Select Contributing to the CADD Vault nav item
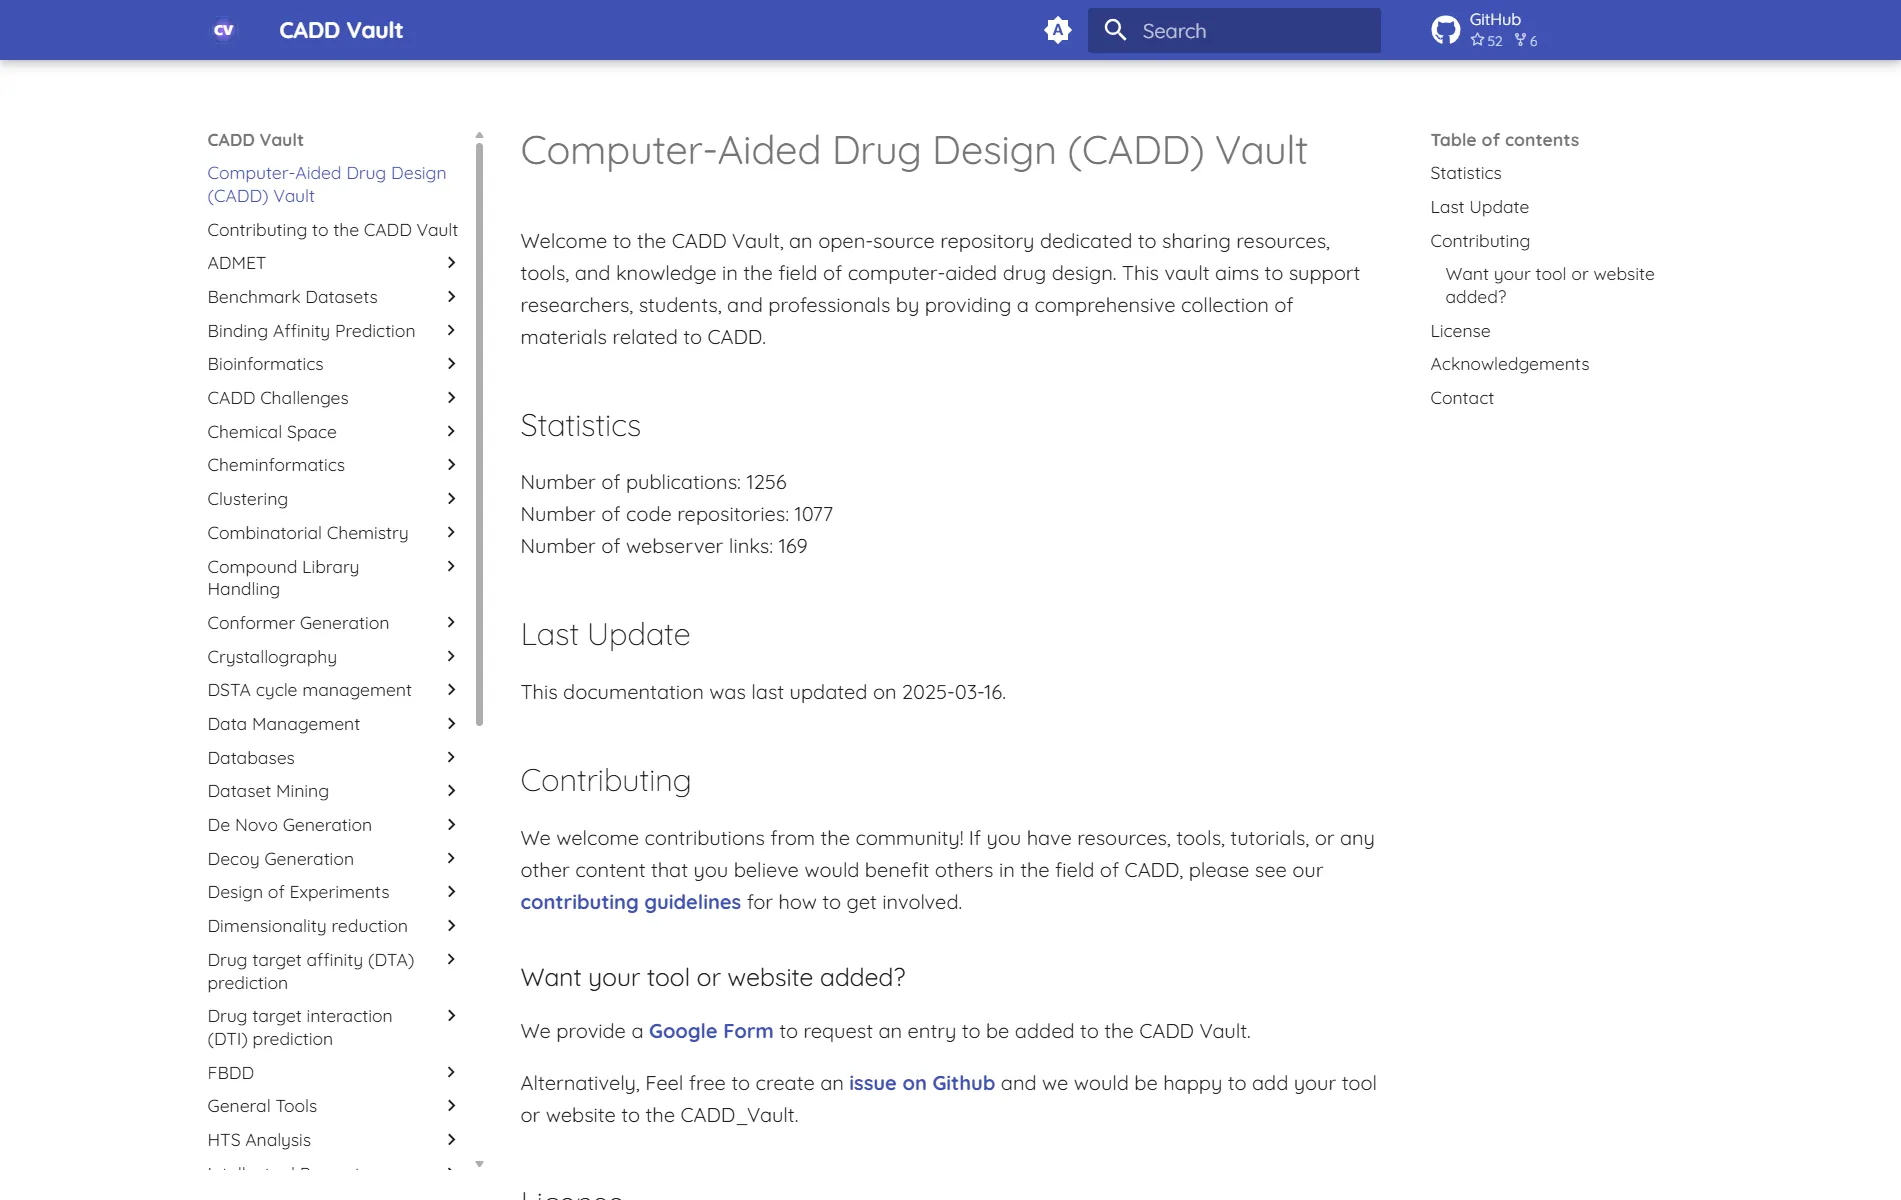Viewport: 1901px width, 1200px height. (x=332, y=230)
